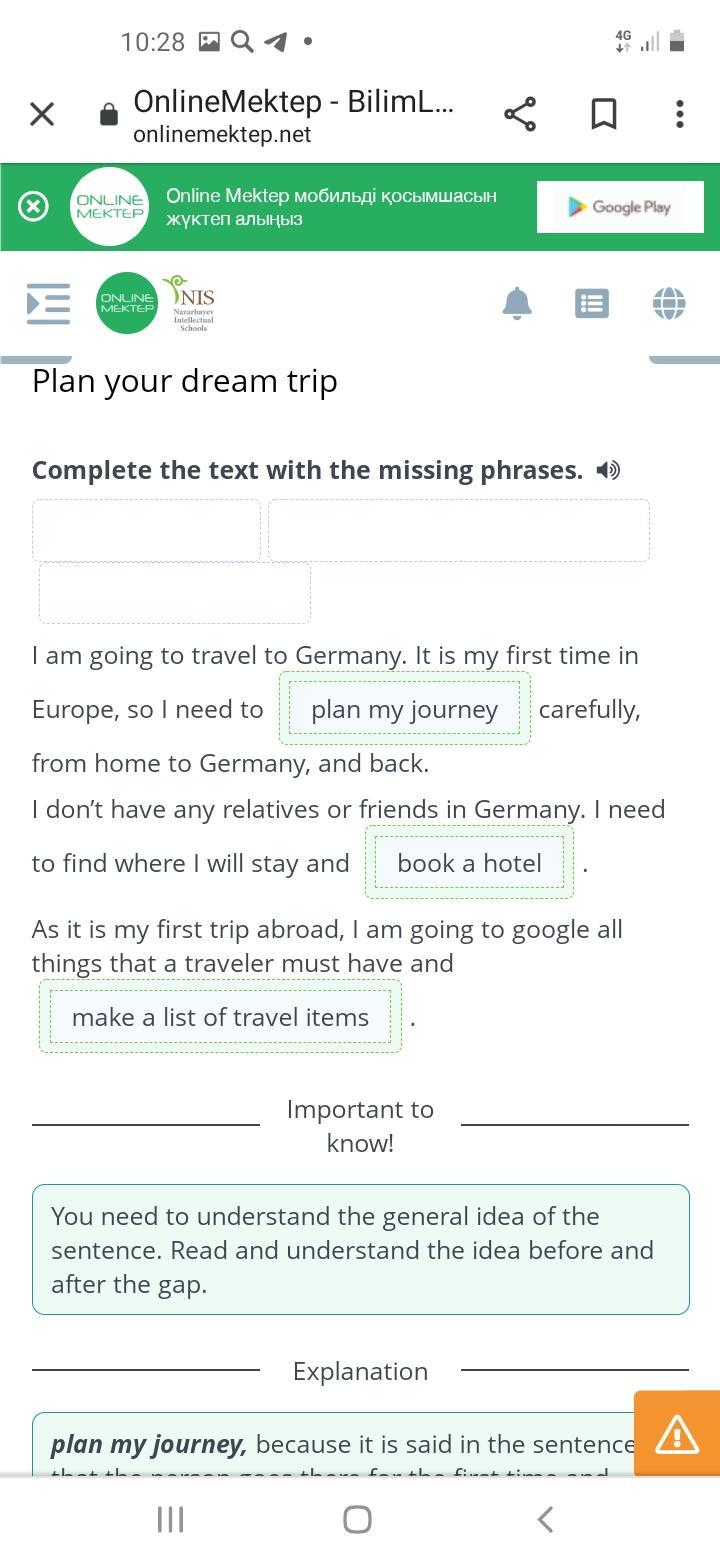Viewport: 720px width, 1560px height.
Task: Select the 'book a hotel' phrase chip
Action: [x=469, y=863]
